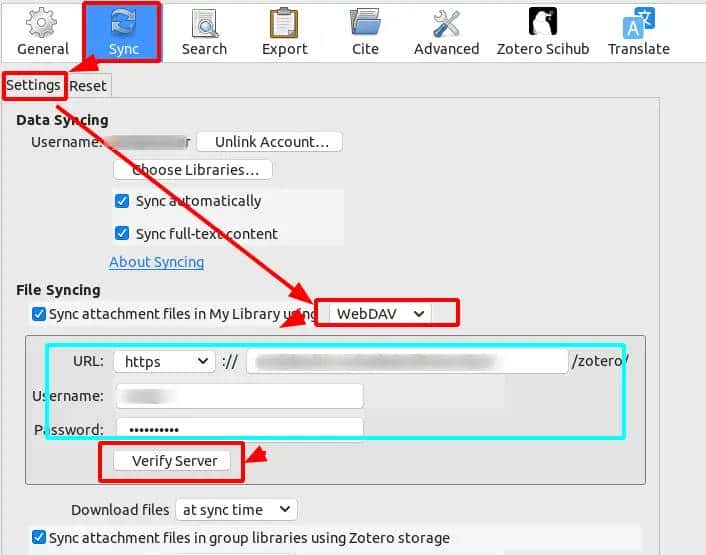Select the Sync preferences icon
The height and width of the screenshot is (555, 706).
[121, 30]
